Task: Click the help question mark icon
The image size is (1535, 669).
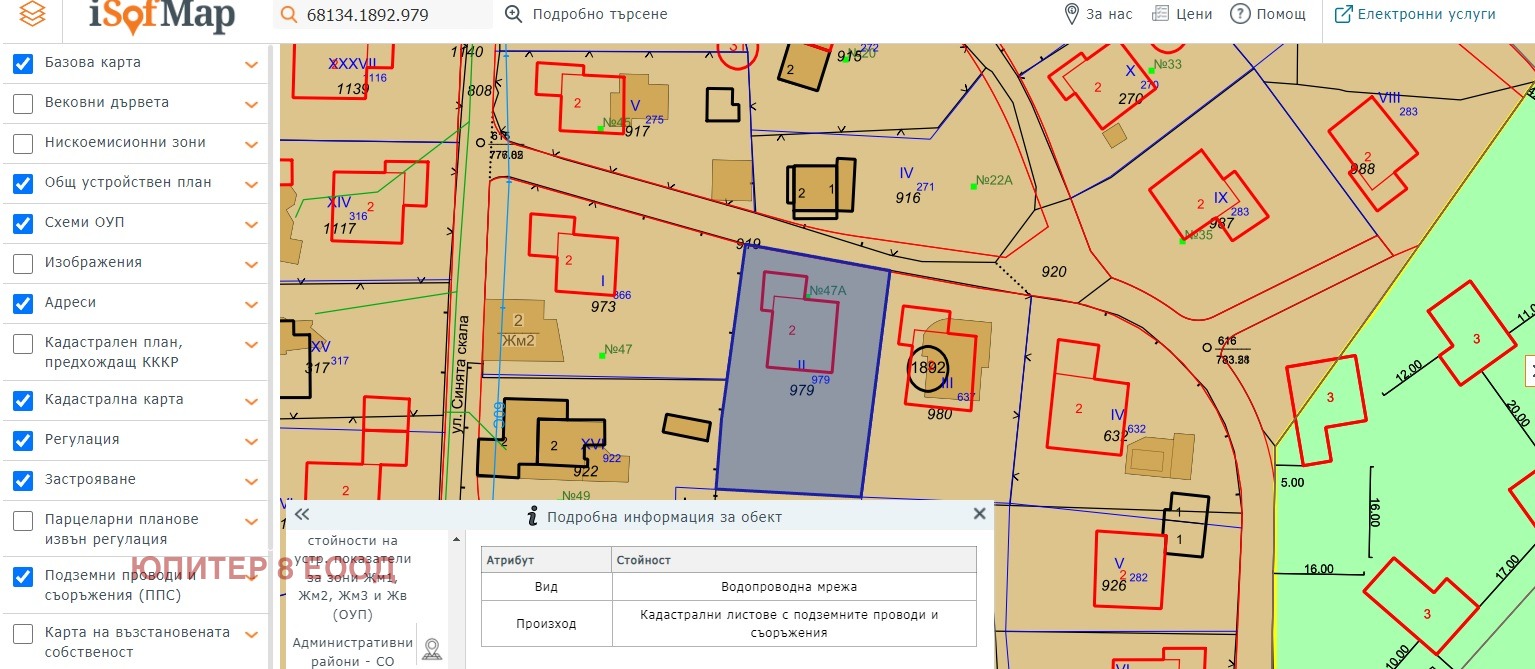Action: (1240, 14)
